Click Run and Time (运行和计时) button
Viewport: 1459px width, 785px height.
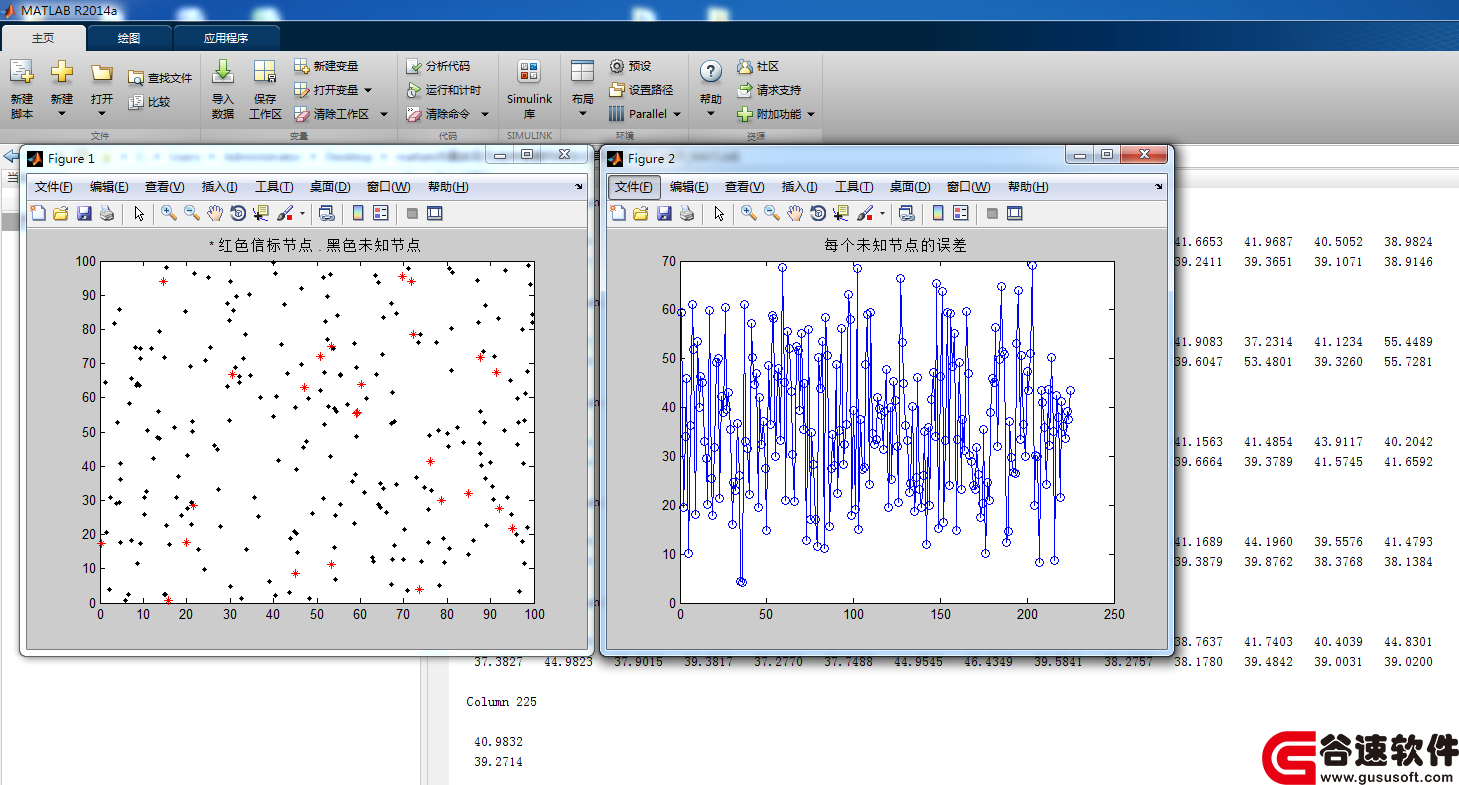tap(444, 90)
